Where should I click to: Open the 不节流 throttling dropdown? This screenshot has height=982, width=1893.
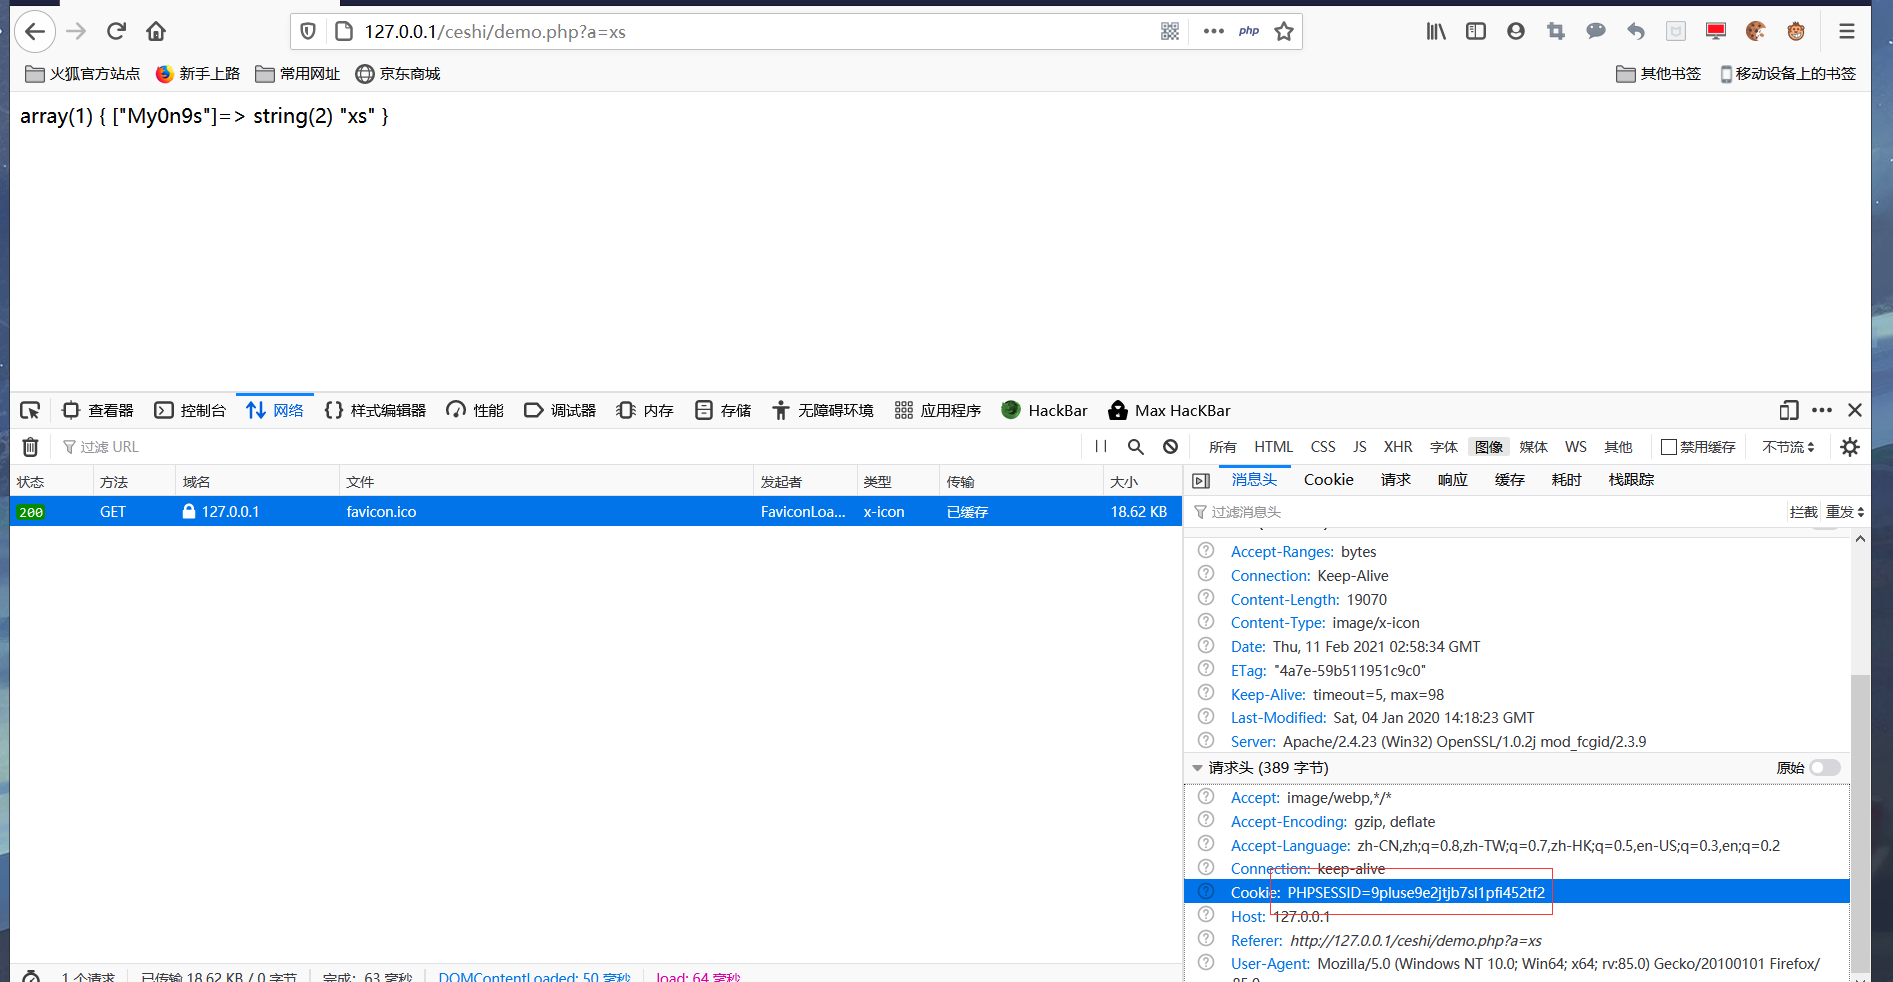[x=1788, y=447]
